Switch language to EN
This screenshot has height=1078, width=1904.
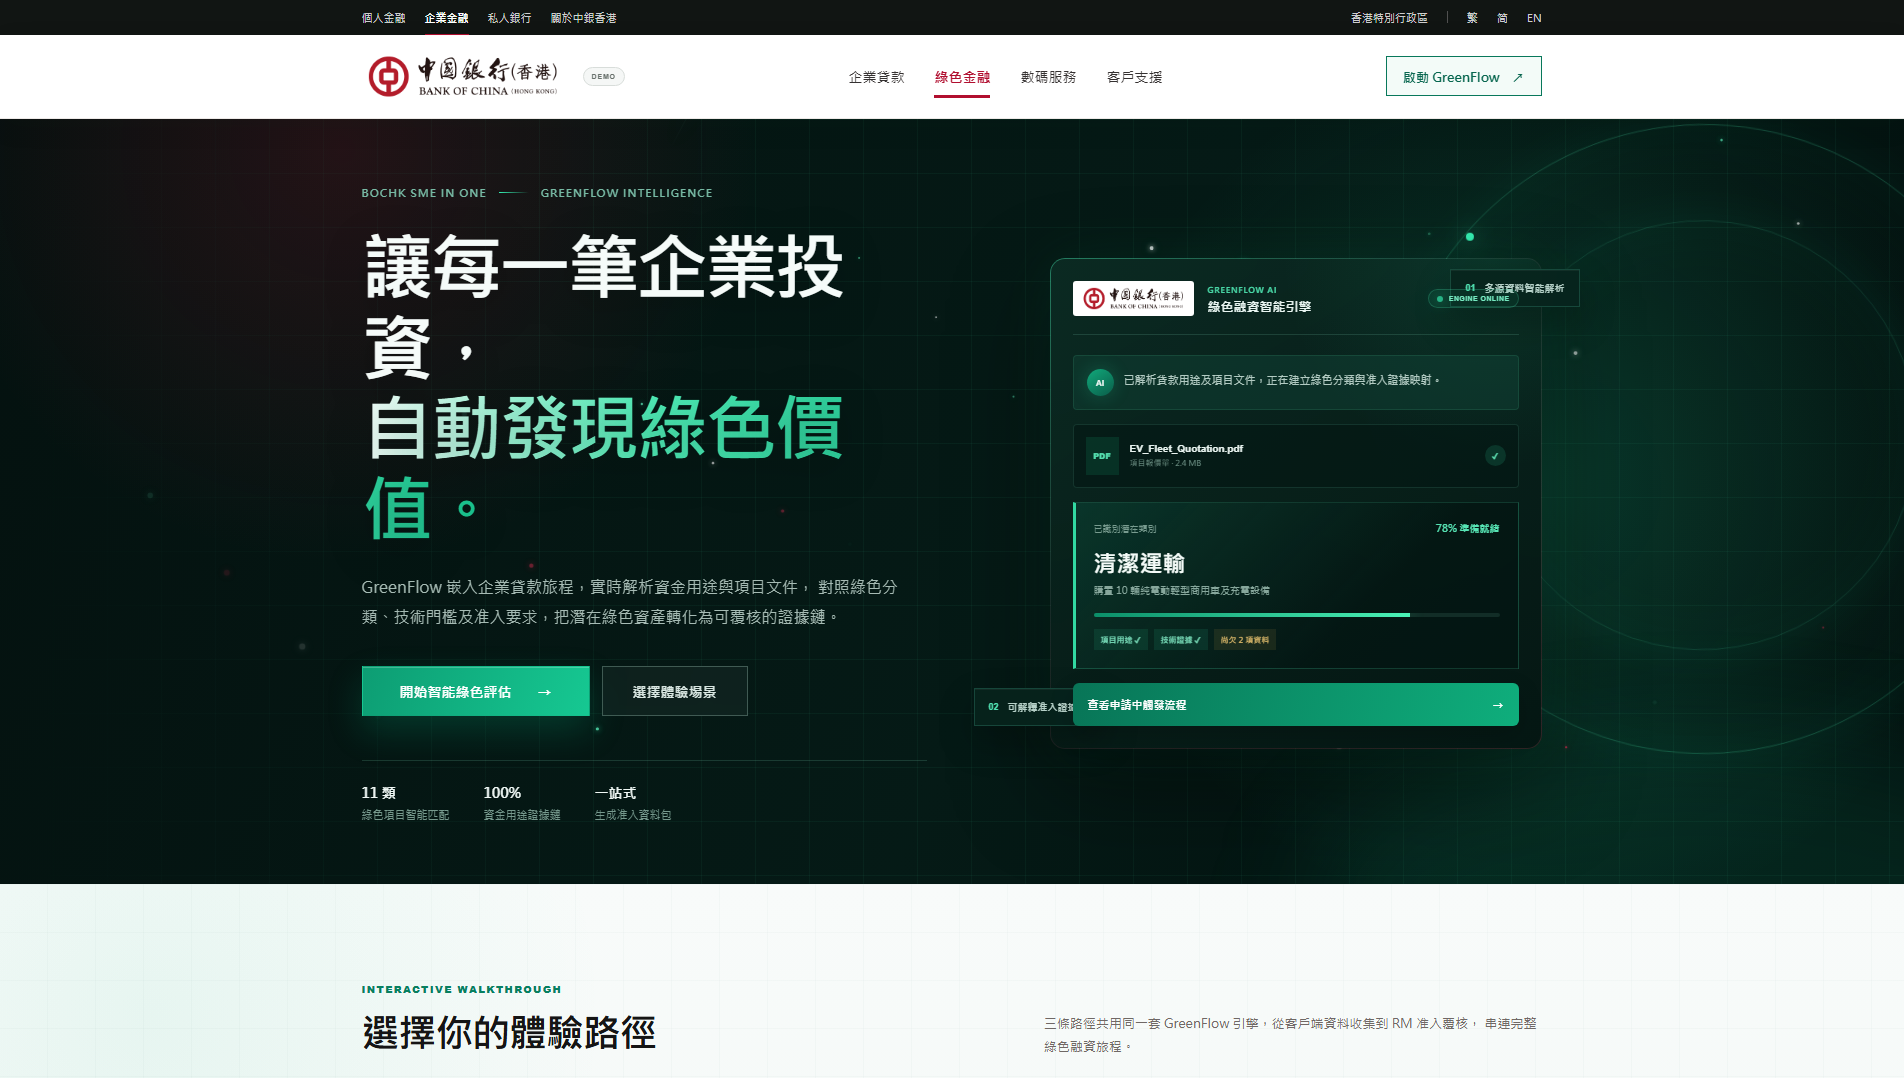click(1534, 18)
